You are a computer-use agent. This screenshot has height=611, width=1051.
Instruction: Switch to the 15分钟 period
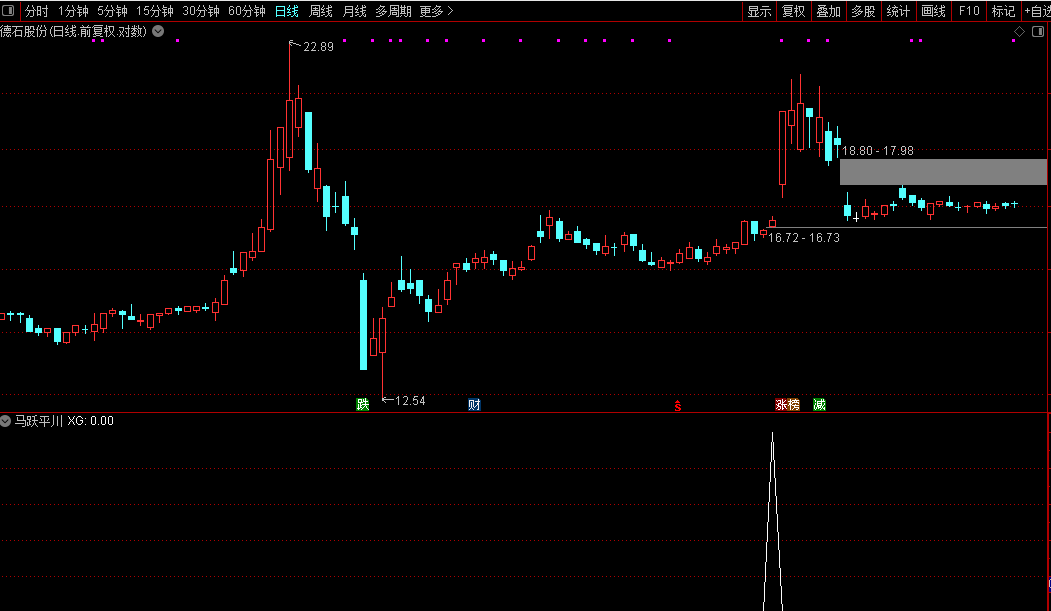click(x=155, y=11)
